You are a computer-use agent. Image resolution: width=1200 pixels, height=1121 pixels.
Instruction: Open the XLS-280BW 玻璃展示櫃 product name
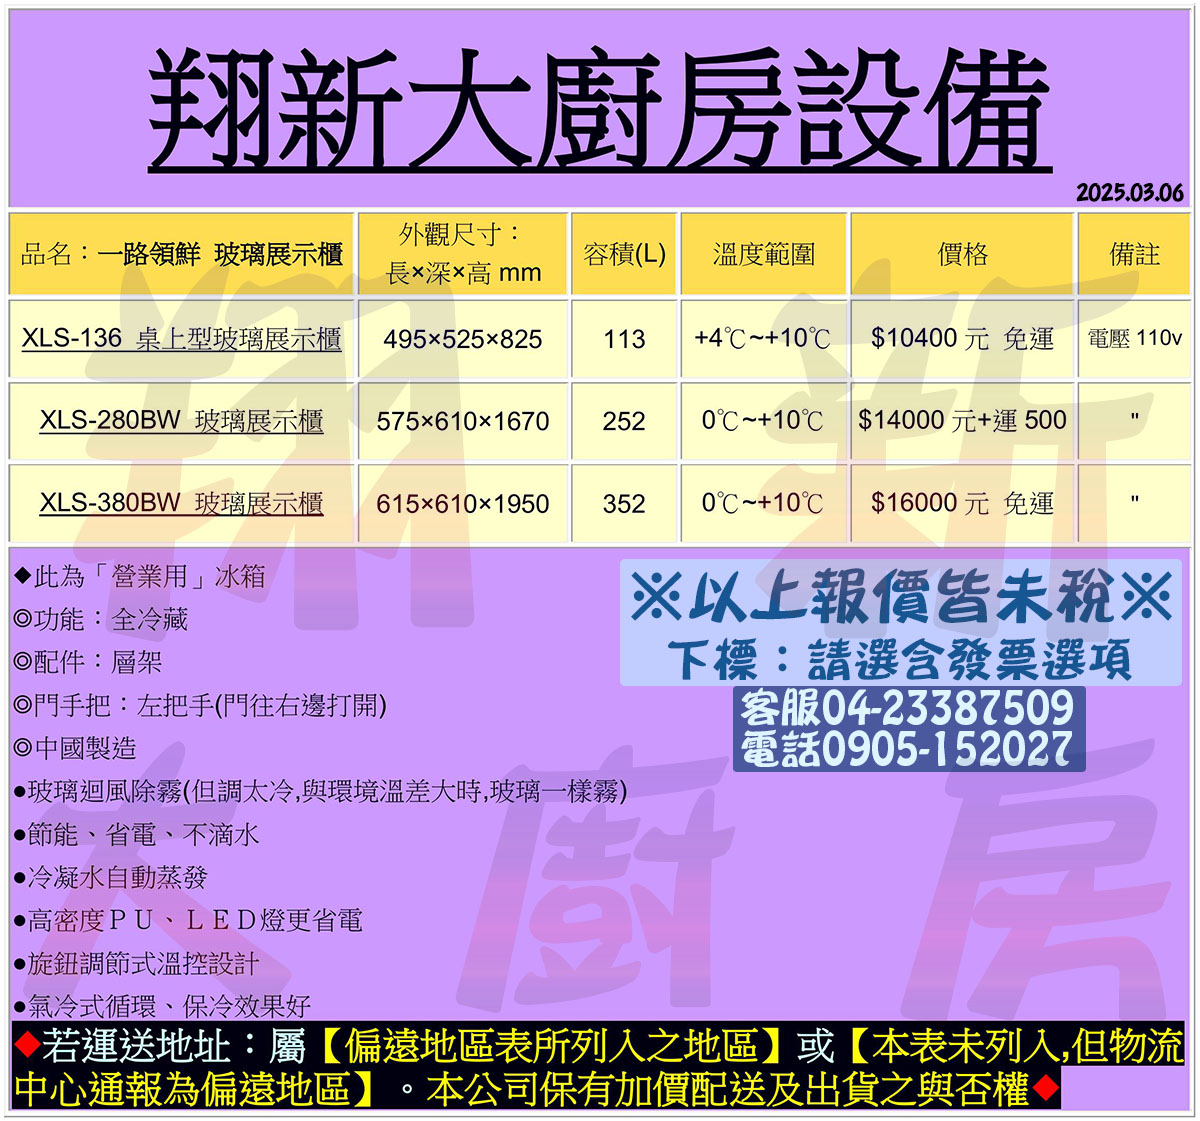tap(182, 421)
